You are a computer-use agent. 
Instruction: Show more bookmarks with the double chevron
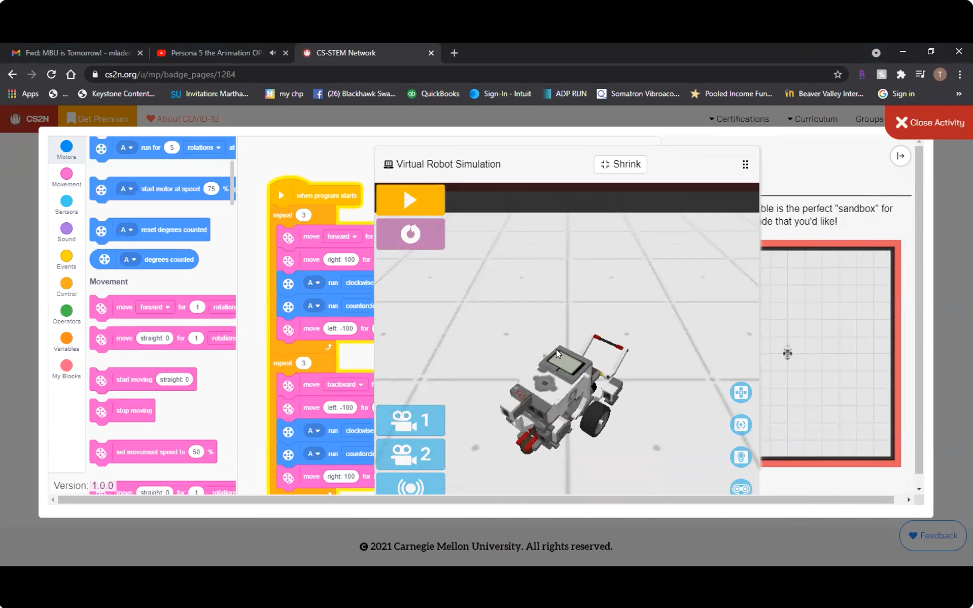[x=959, y=94]
